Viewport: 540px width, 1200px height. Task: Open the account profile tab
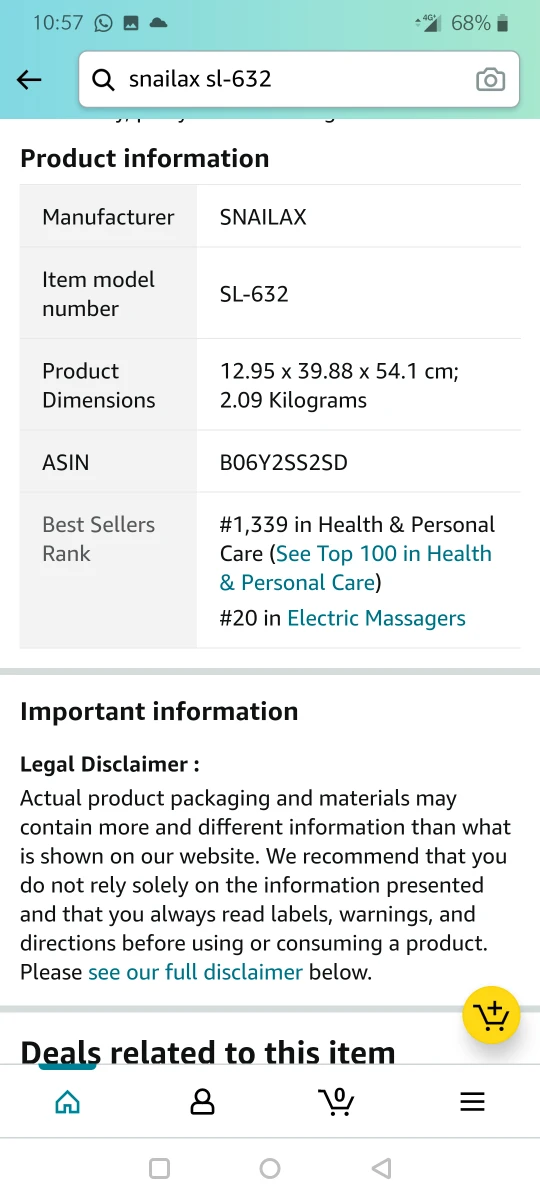pyautogui.click(x=202, y=1102)
